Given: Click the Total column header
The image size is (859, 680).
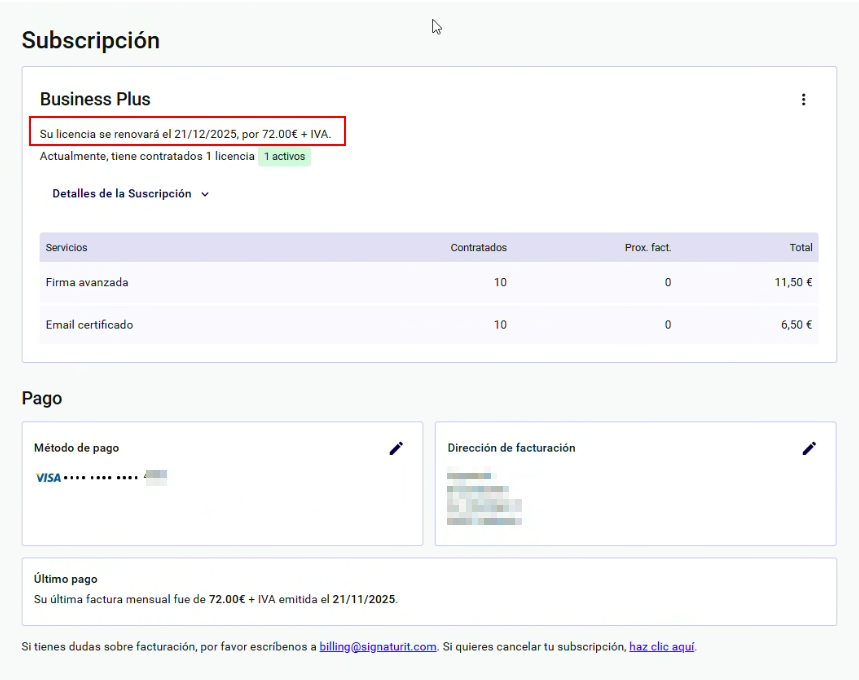Looking at the screenshot, I should pos(800,248).
